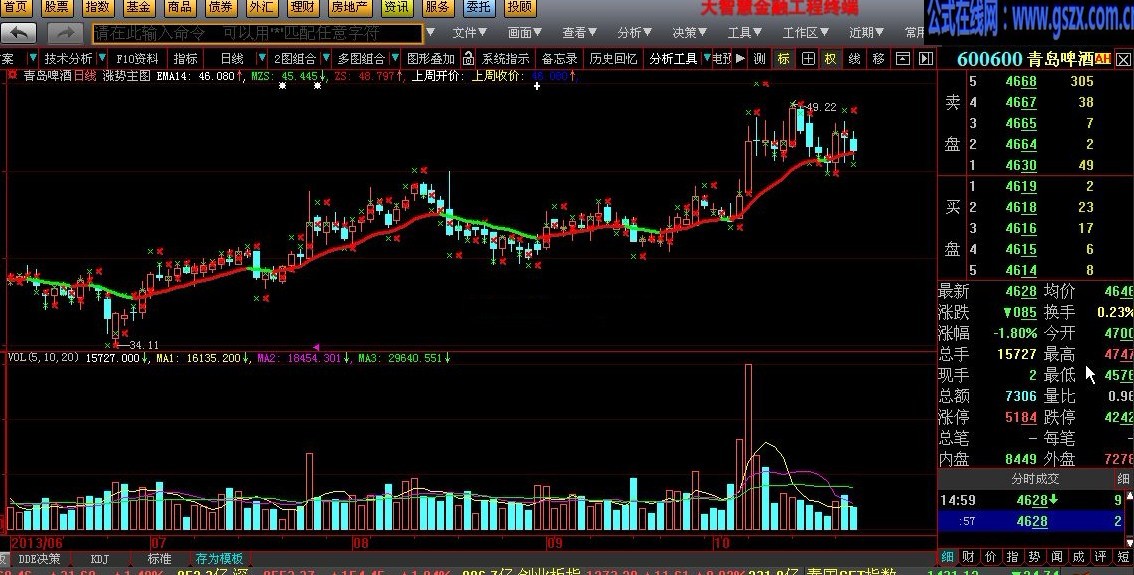Open the 分析 menu

point(634,33)
